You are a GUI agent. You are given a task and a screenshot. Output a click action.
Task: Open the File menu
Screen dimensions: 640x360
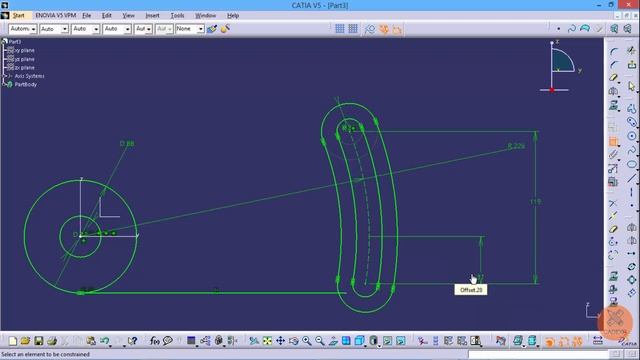pyautogui.click(x=87, y=16)
